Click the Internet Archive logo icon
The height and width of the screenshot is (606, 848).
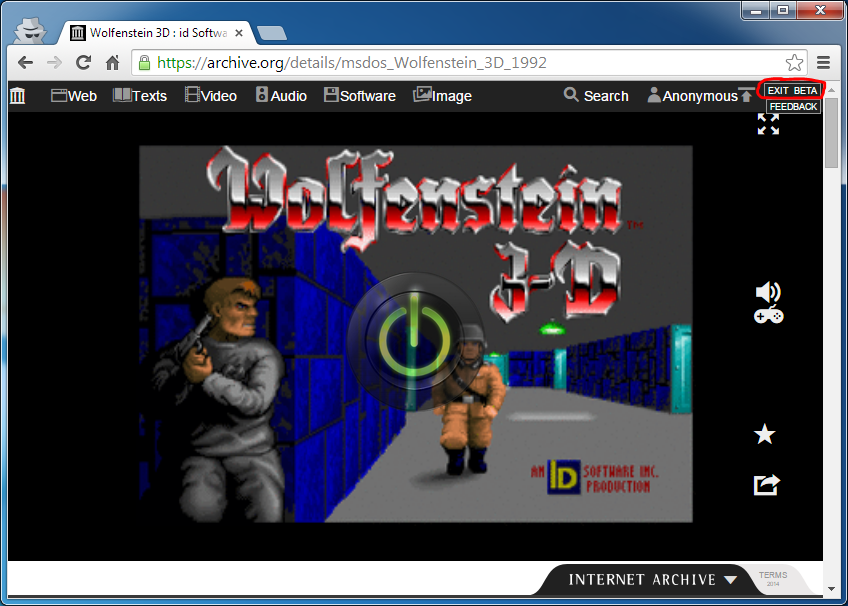coord(18,96)
